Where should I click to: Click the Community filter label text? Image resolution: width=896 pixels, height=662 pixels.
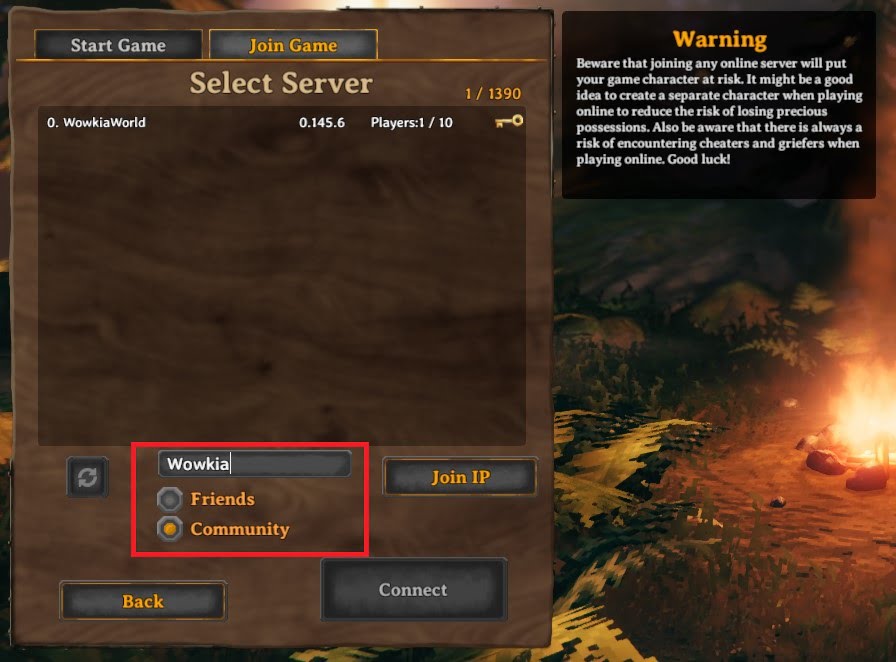[240, 529]
